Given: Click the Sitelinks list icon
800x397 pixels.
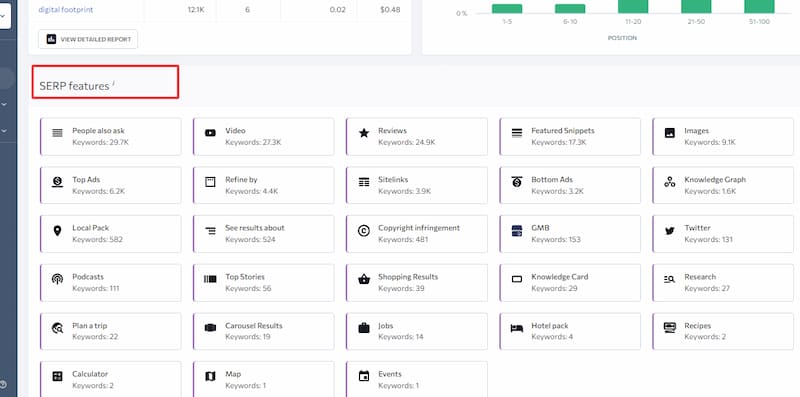Looking at the screenshot, I should click(x=364, y=182).
